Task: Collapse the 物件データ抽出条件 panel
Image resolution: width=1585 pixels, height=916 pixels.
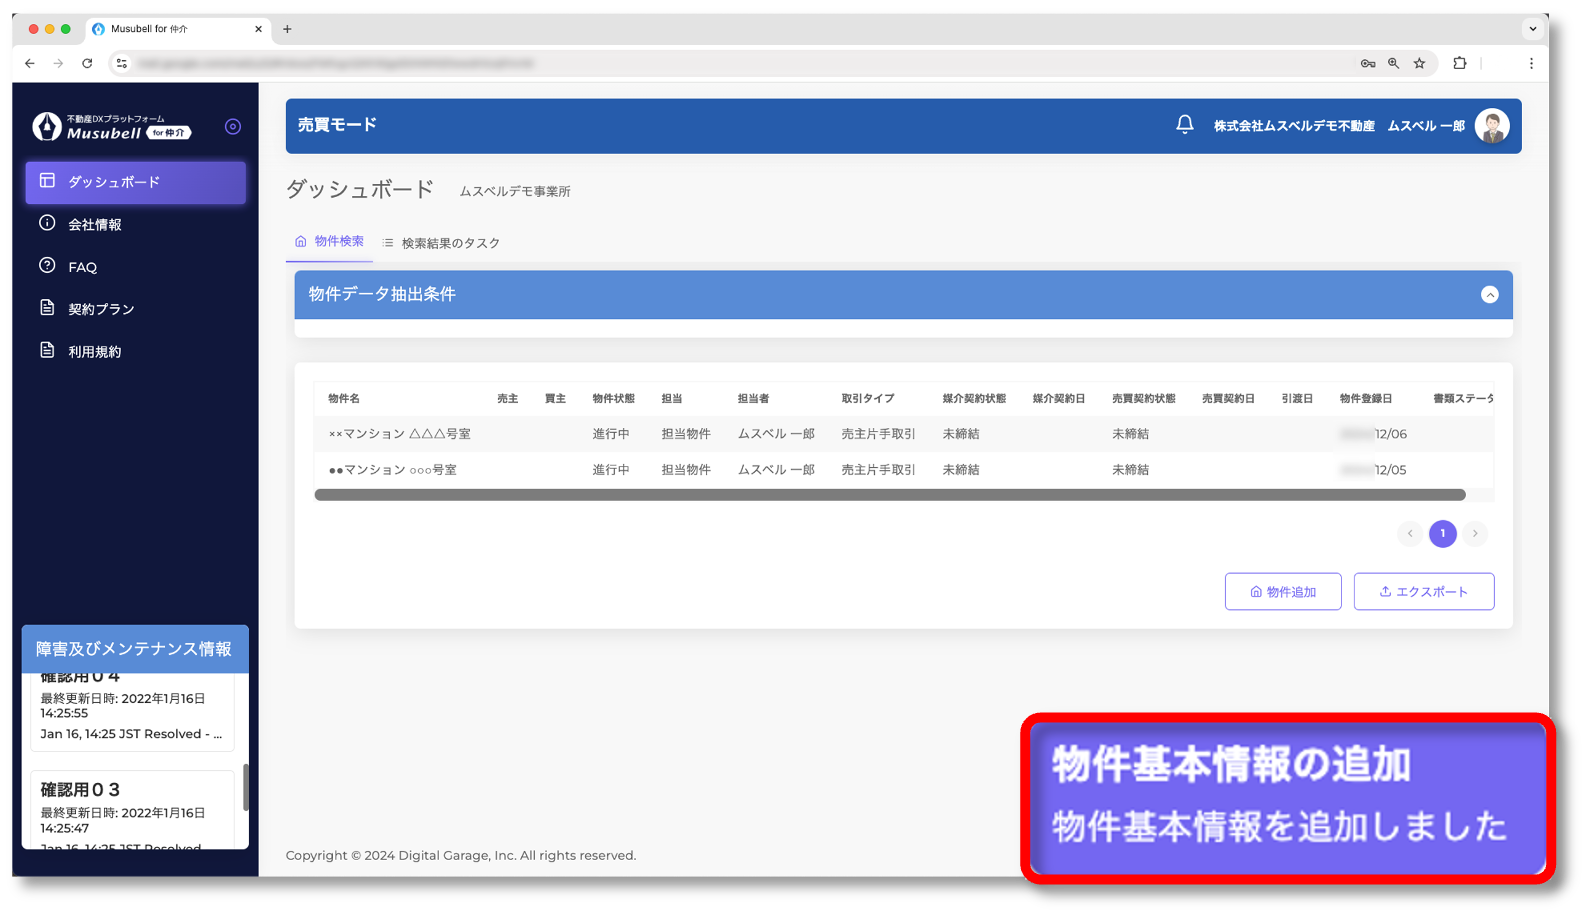Action: click(1489, 295)
